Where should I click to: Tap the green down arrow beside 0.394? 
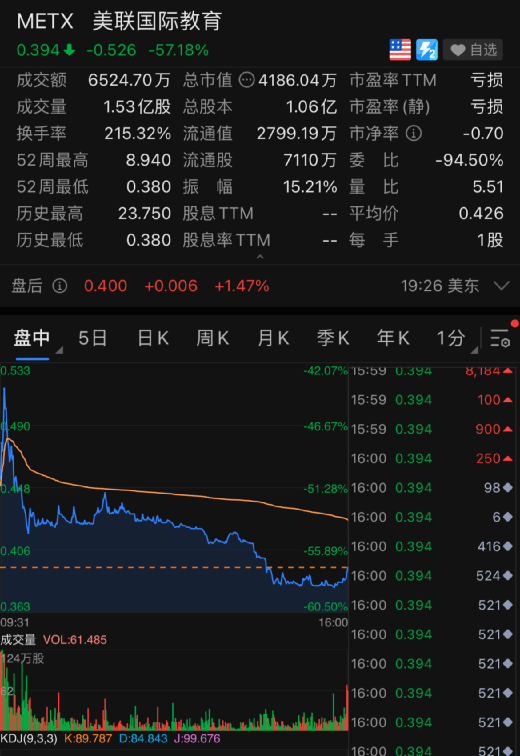coord(69,50)
